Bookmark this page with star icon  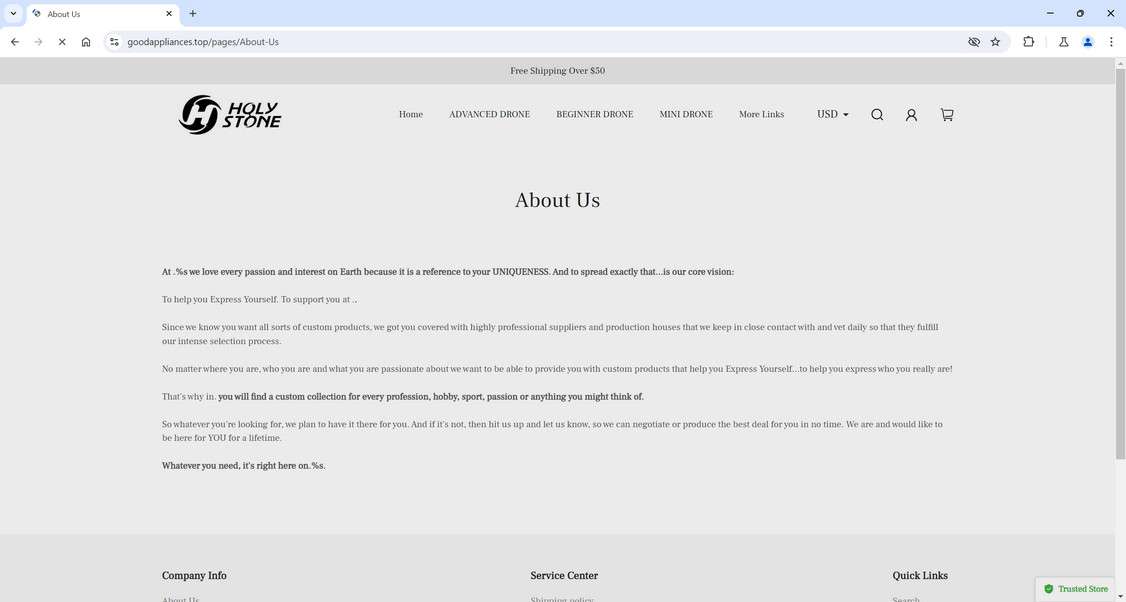click(995, 42)
